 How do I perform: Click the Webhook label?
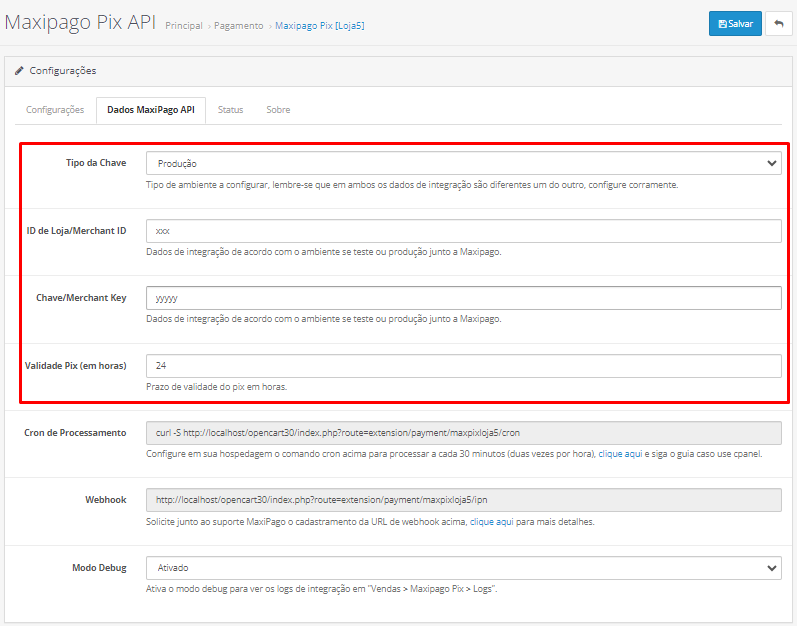(x=106, y=499)
